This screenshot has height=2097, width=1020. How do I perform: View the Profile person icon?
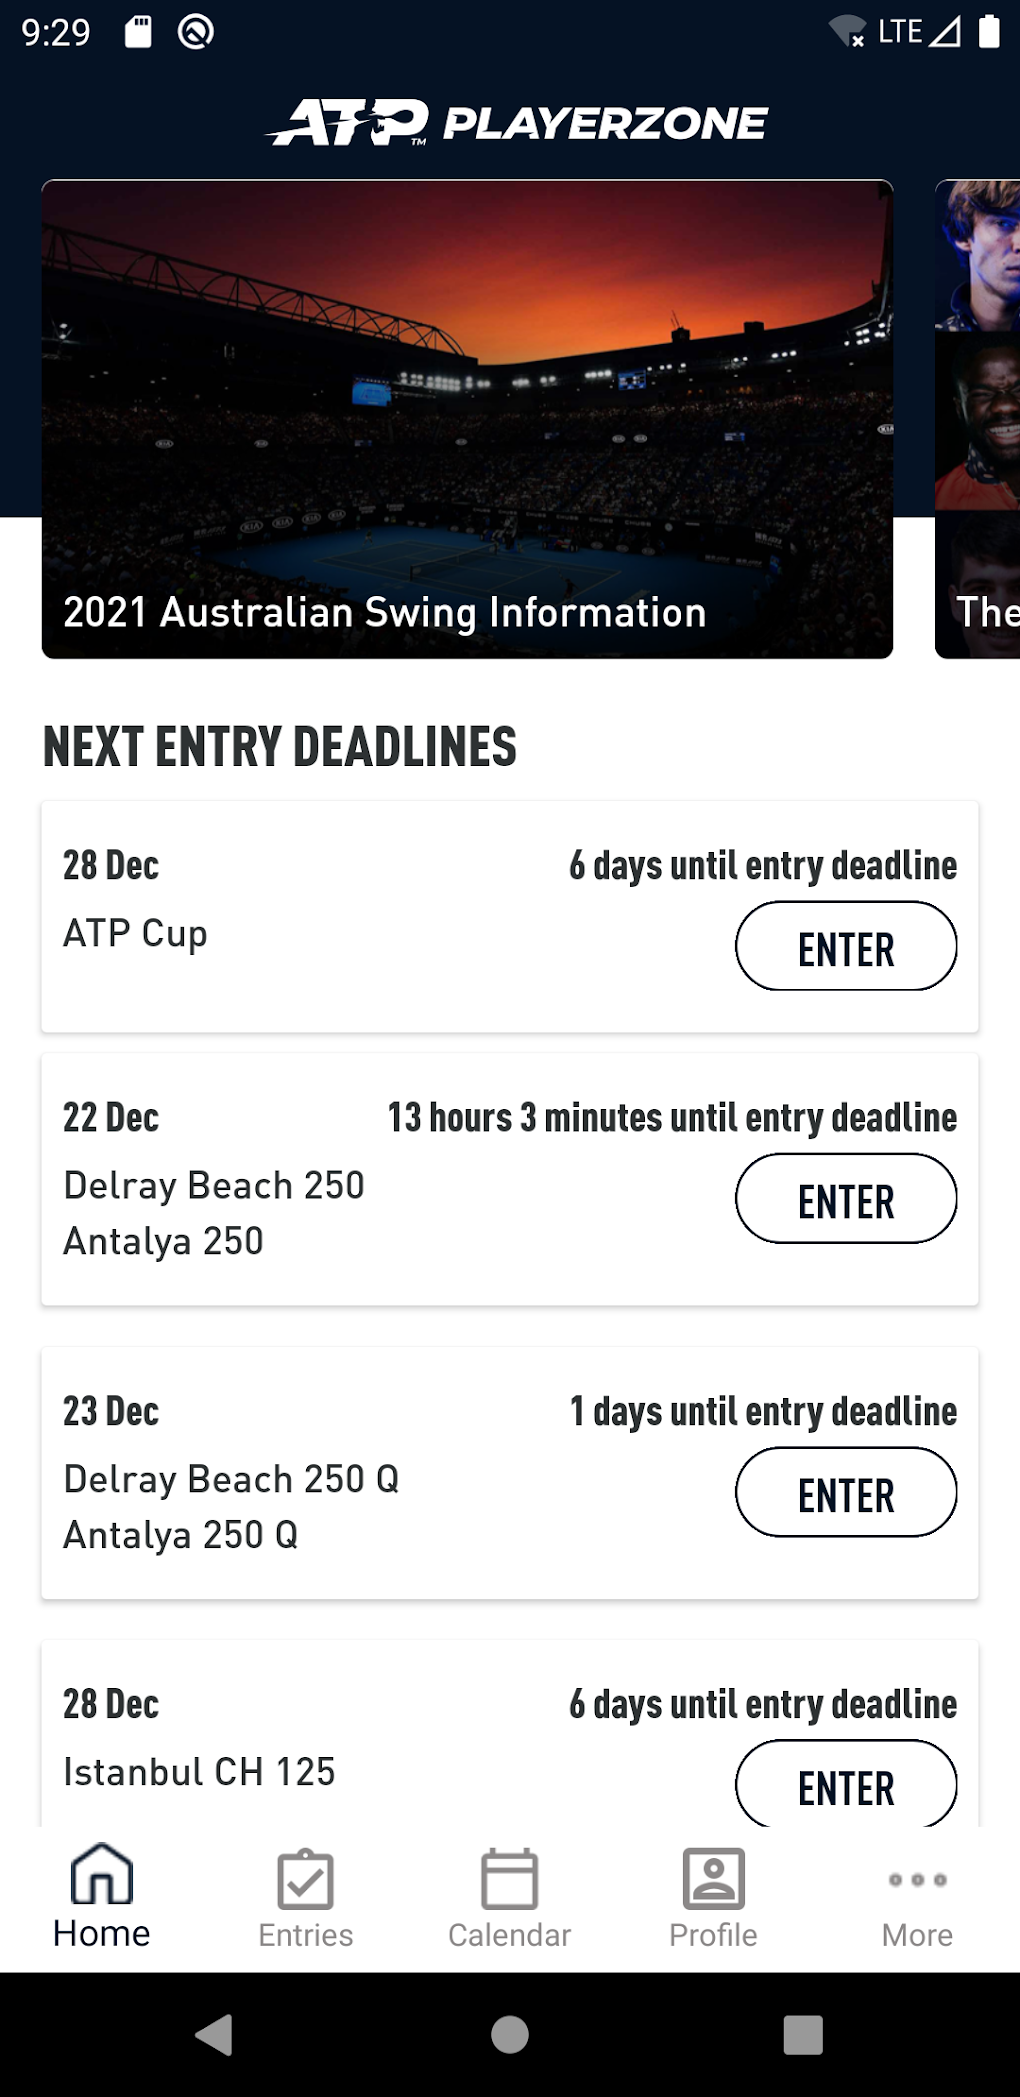pyautogui.click(x=713, y=1878)
